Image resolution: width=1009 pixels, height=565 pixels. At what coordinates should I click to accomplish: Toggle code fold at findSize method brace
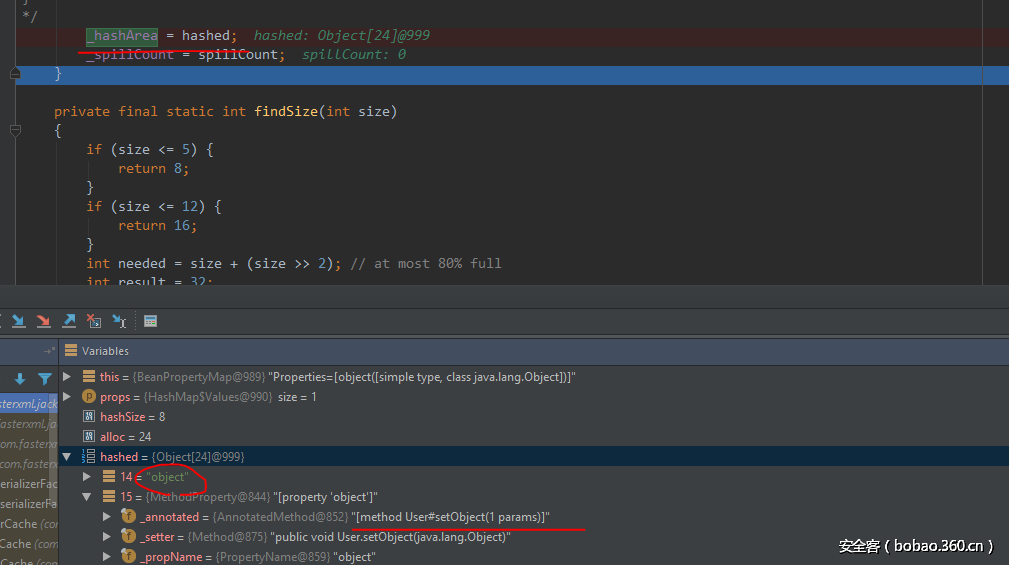click(x=15, y=130)
